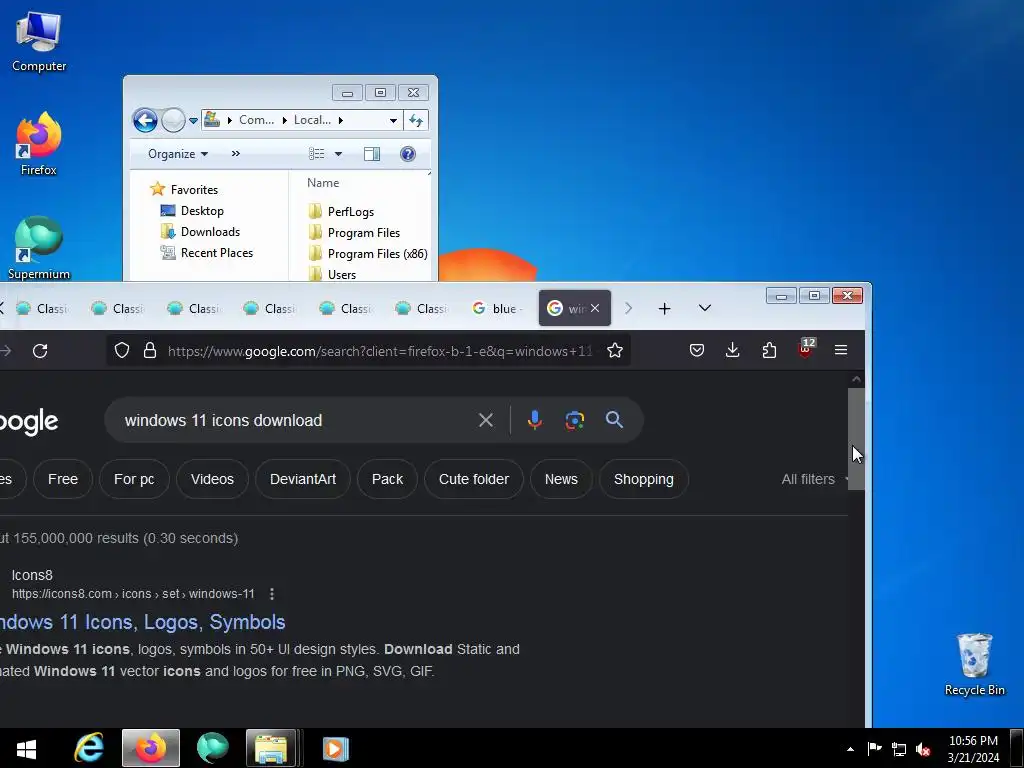Click the Back arrow in Explorer window
Screen dimensions: 1024x768
(x=145, y=120)
